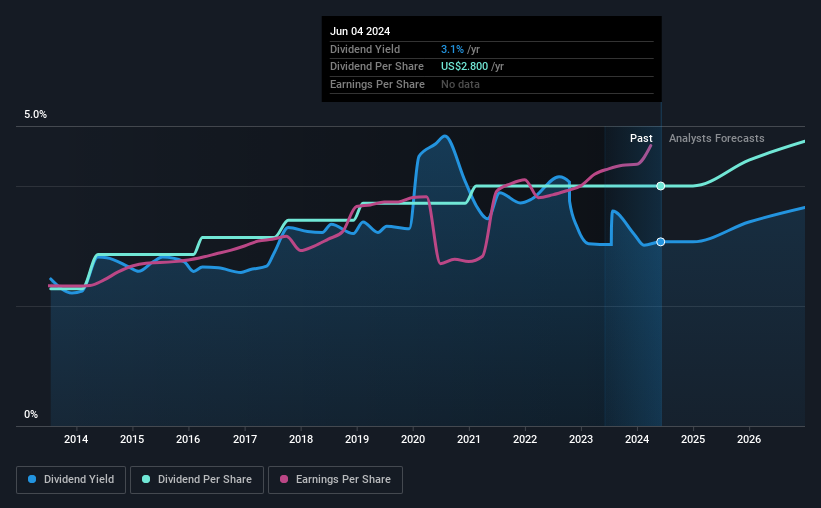Image resolution: width=821 pixels, height=508 pixels.
Task: Click the 2020 x-axis label
Action: pyautogui.click(x=413, y=439)
